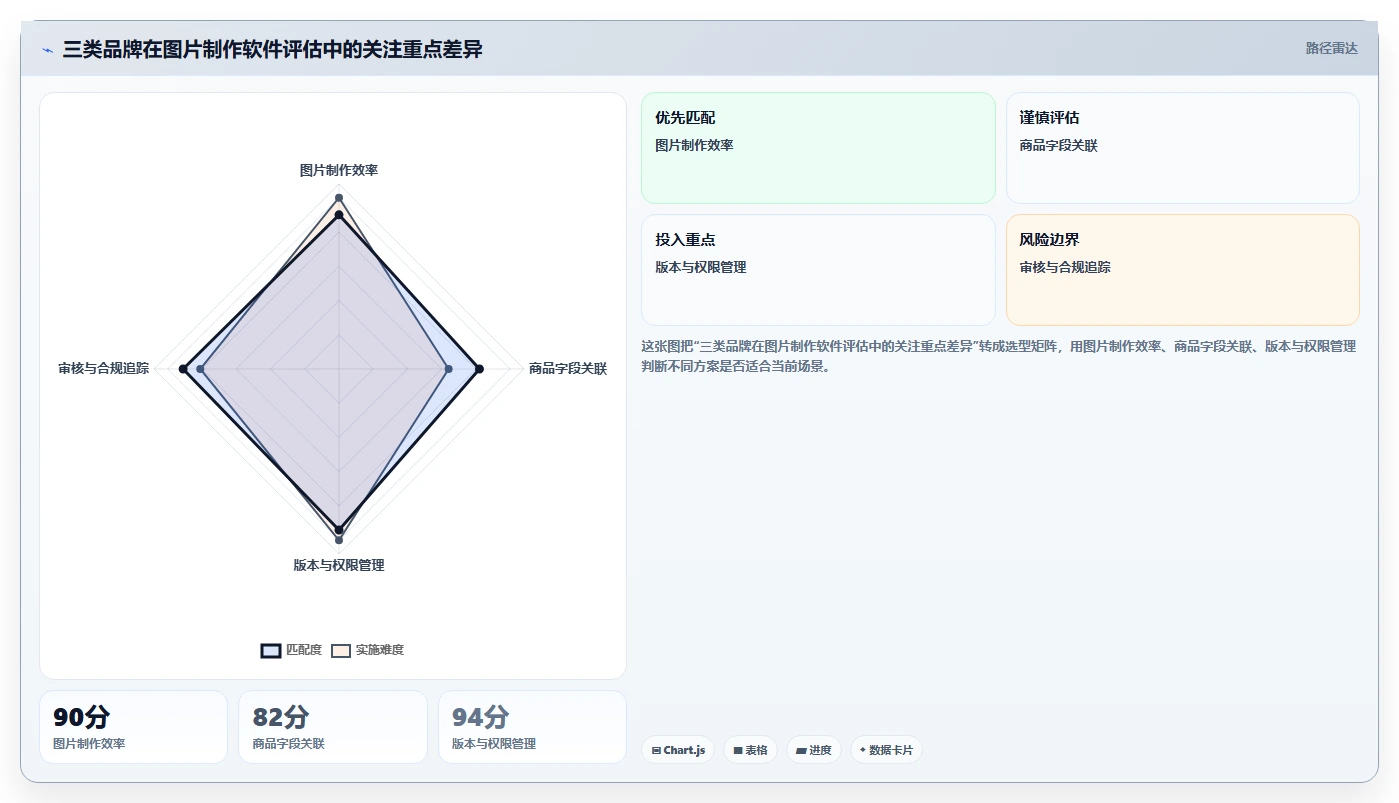Screen dimensions: 1399x803
Task: Click the 82分 商品字段关联 score card
Action: click(x=333, y=727)
